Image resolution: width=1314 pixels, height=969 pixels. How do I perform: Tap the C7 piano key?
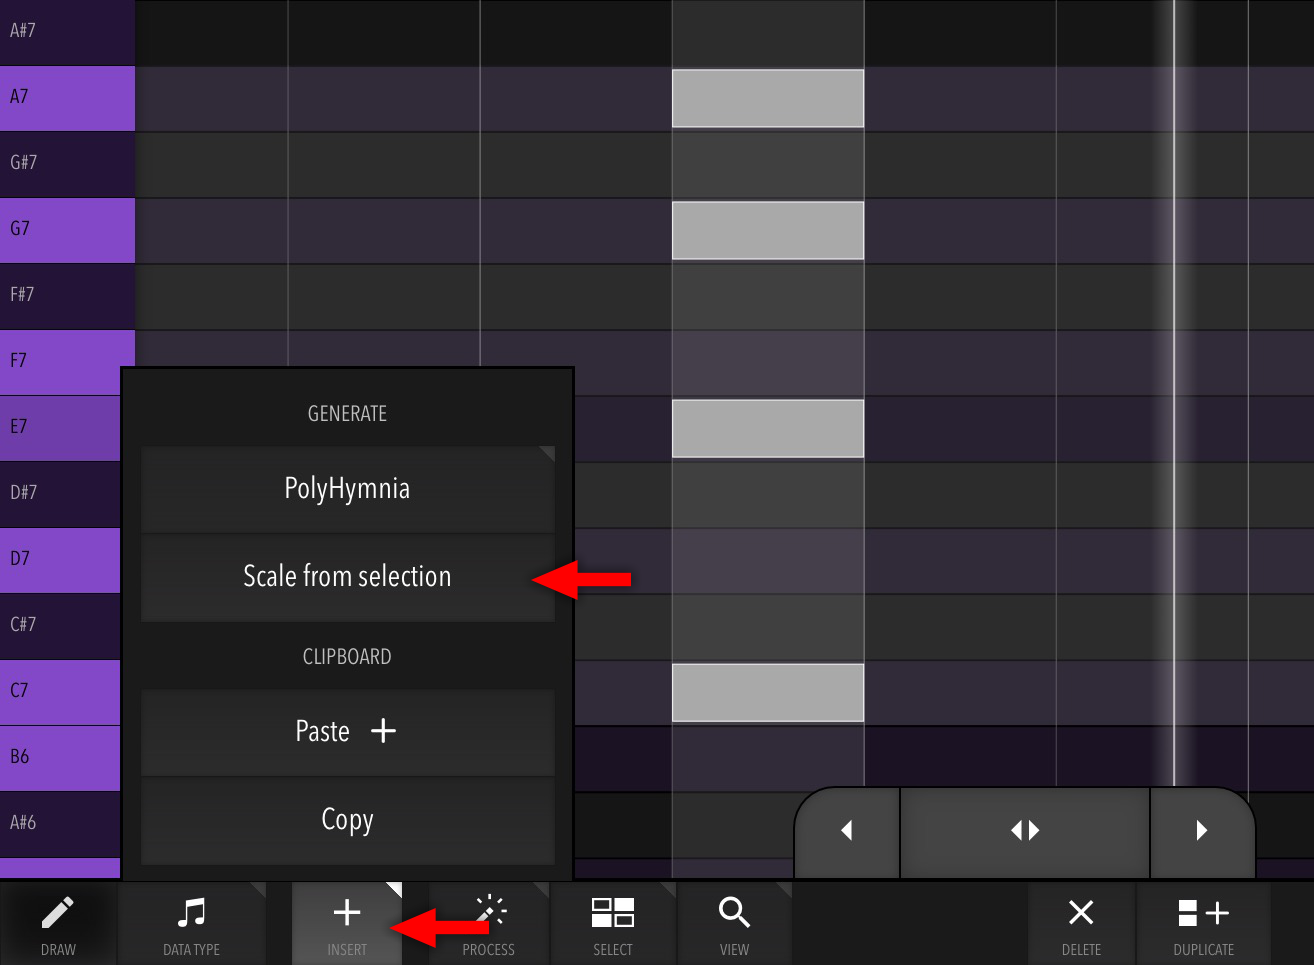(60, 692)
